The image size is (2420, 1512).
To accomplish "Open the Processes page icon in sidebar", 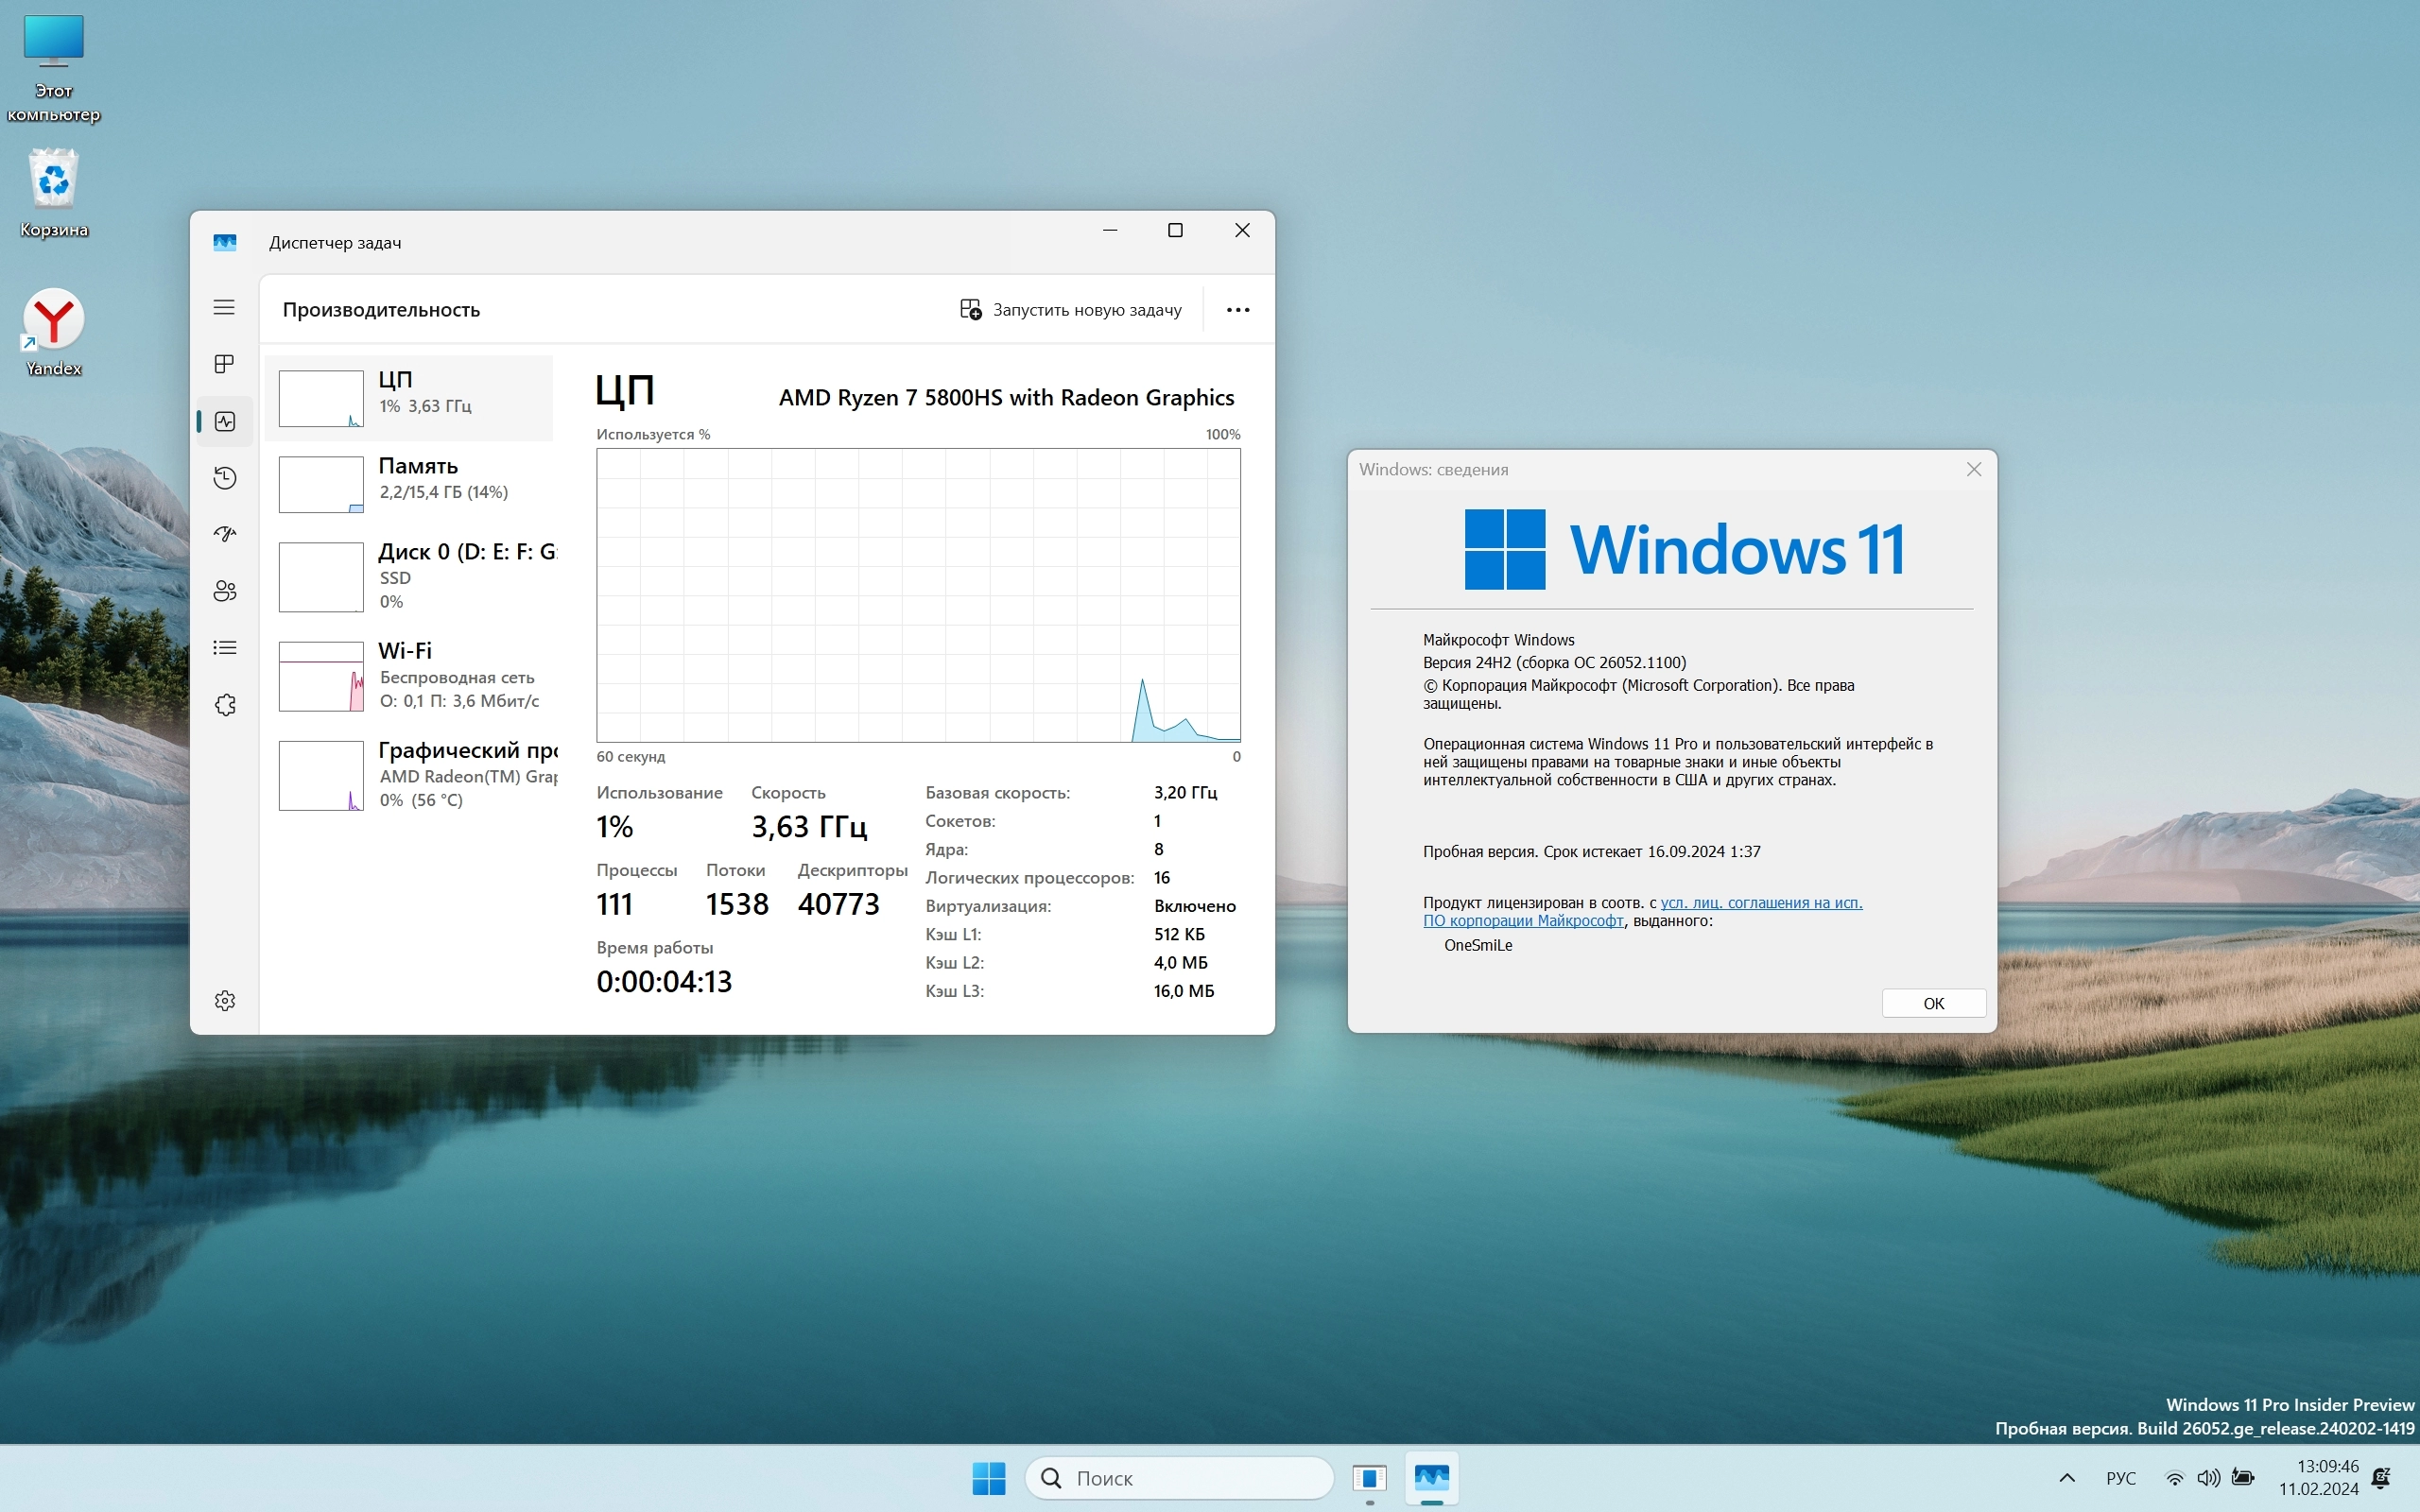I will coord(224,364).
